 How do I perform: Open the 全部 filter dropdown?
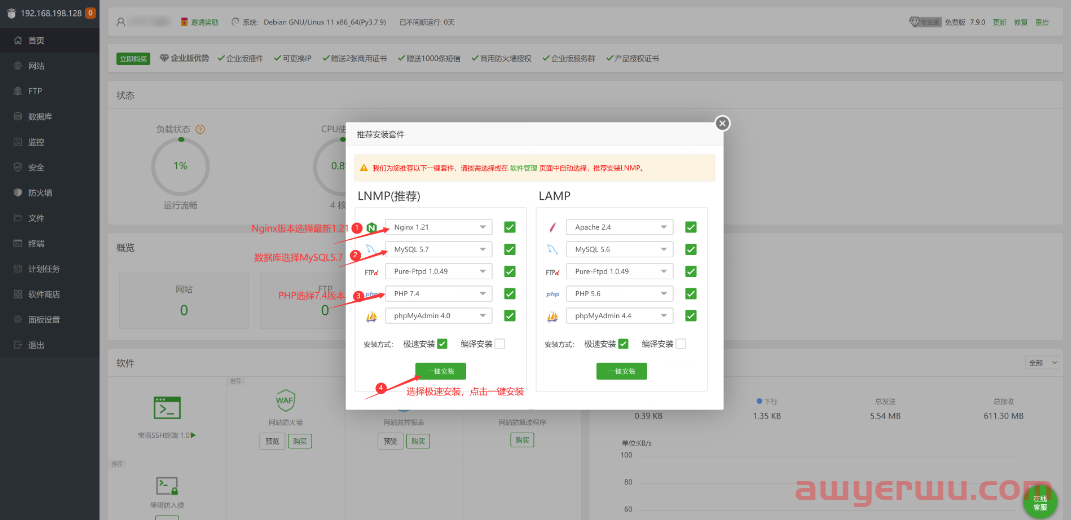click(x=1043, y=363)
